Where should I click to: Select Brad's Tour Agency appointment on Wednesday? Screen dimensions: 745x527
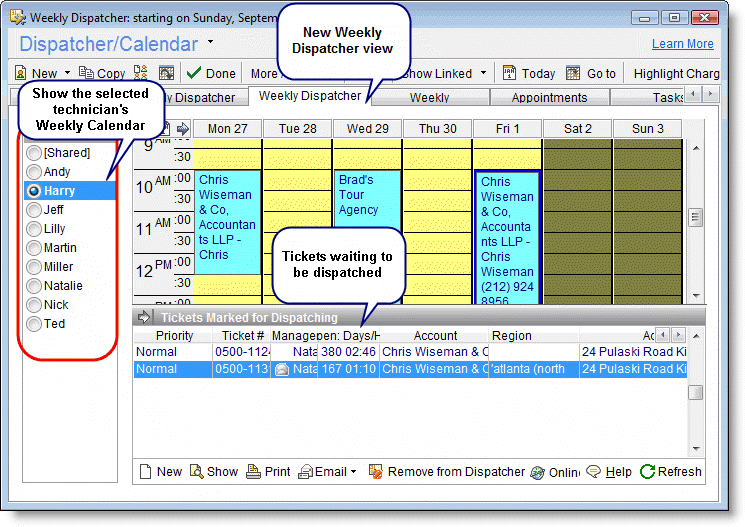tap(367, 195)
